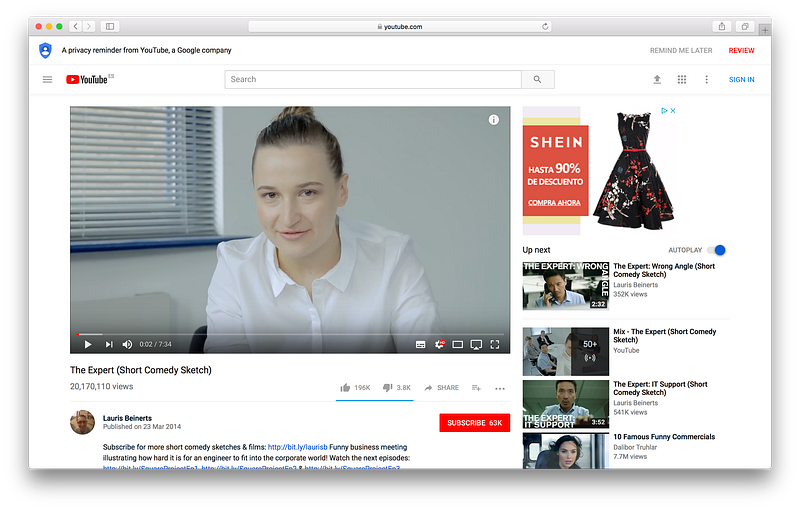Click the Shein Compra Ahora ad
Screen dimensions: 800x510
pyautogui.click(x=554, y=202)
